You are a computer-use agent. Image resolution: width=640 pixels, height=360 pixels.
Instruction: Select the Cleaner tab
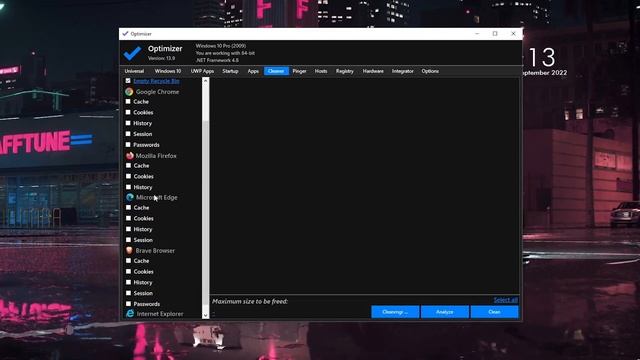point(276,71)
